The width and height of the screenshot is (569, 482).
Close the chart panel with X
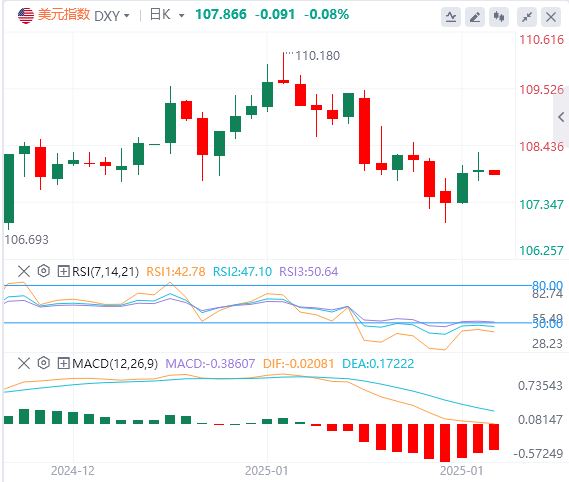[x=551, y=17]
